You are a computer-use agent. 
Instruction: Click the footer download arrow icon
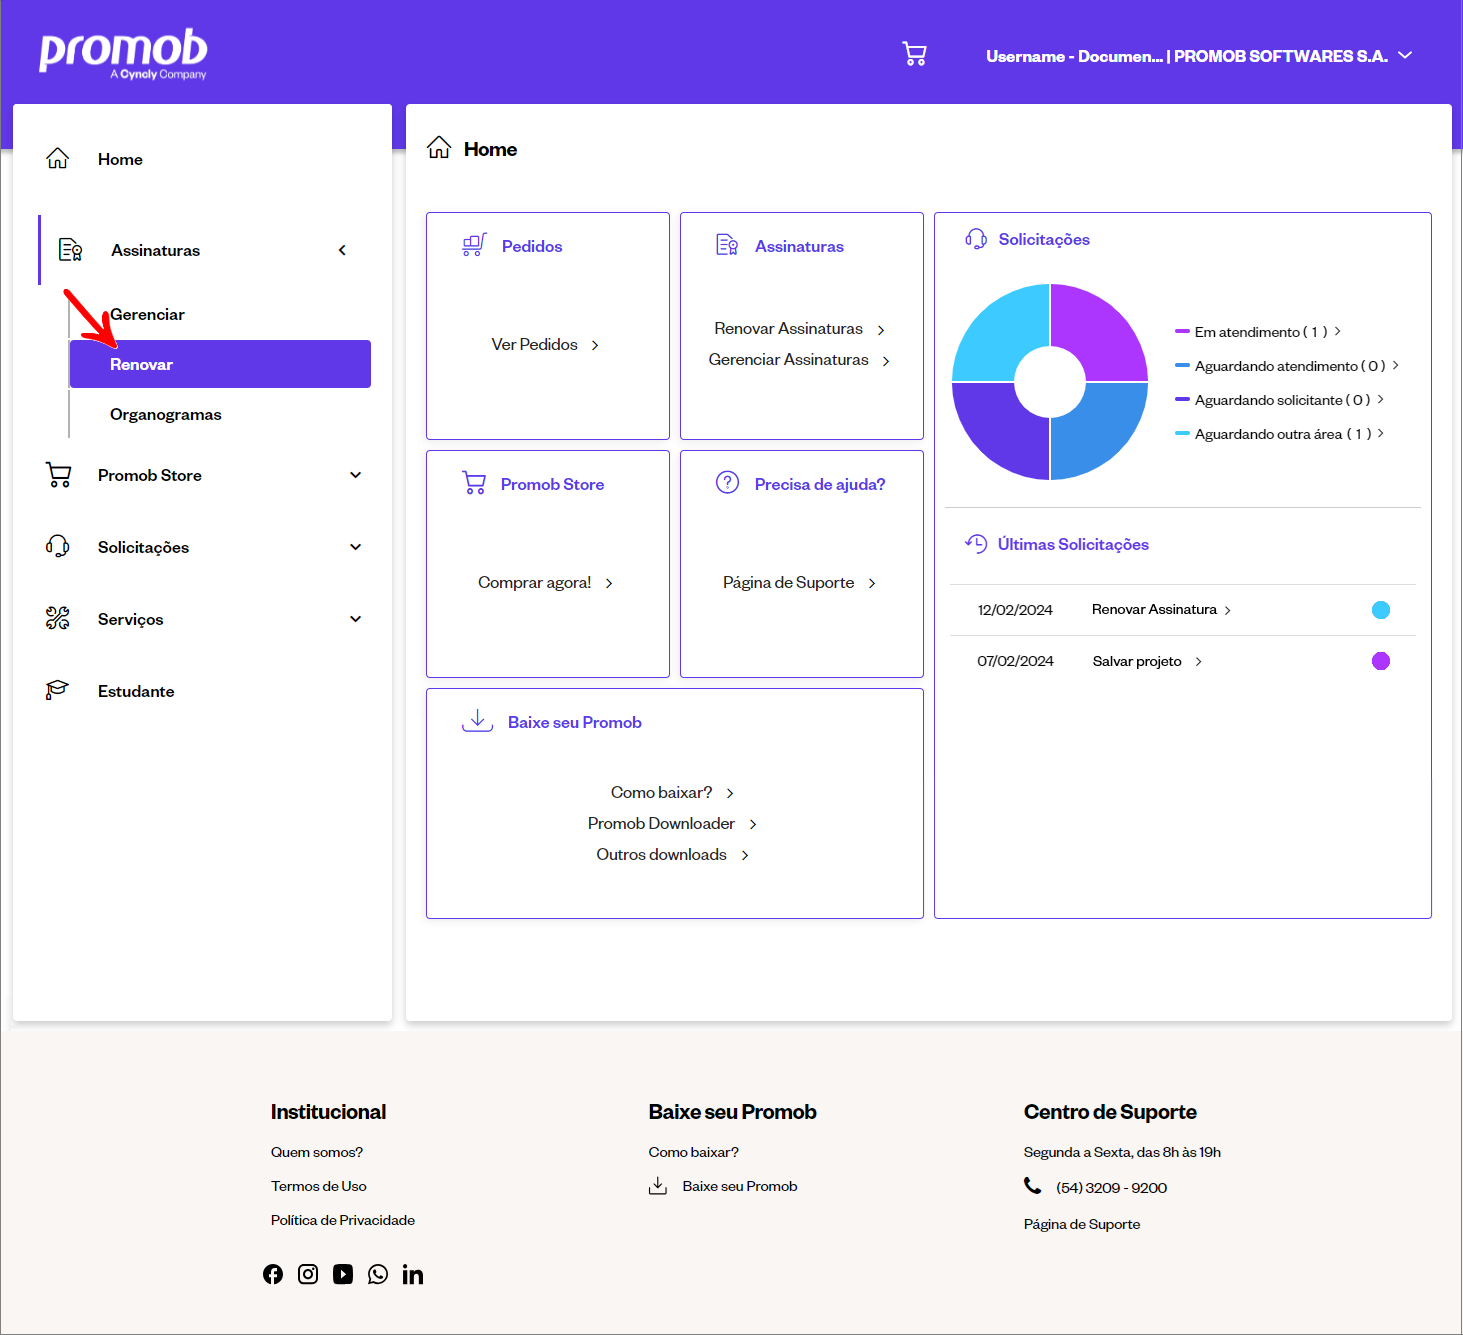coord(658,1186)
